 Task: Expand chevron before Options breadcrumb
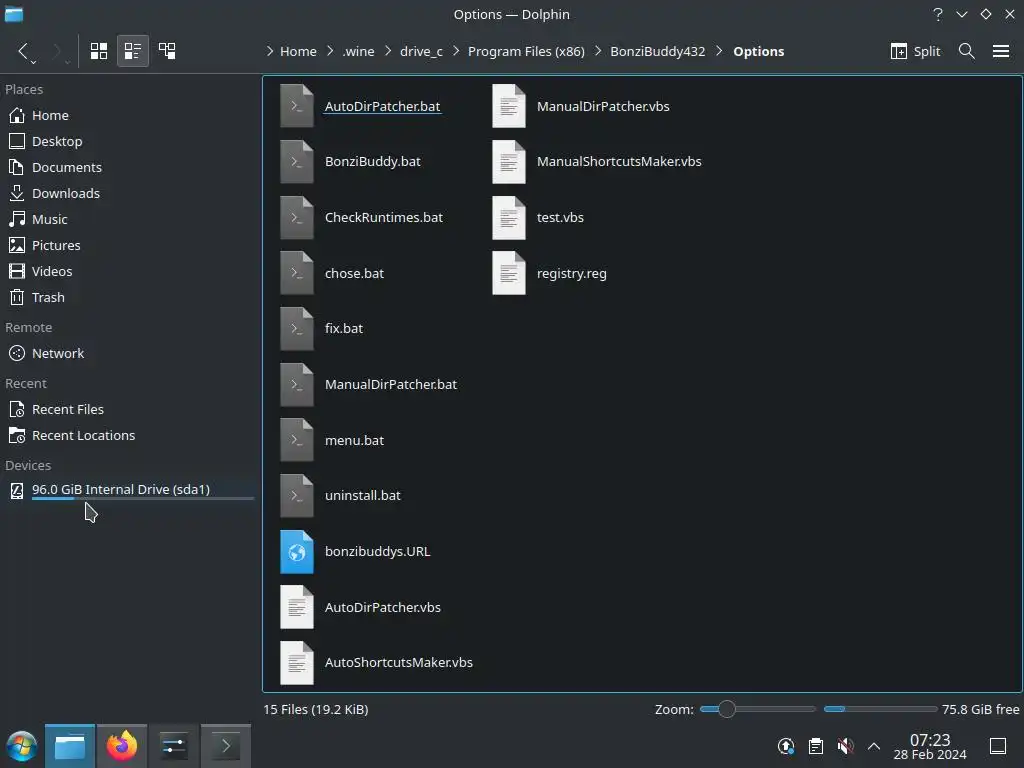pos(719,51)
